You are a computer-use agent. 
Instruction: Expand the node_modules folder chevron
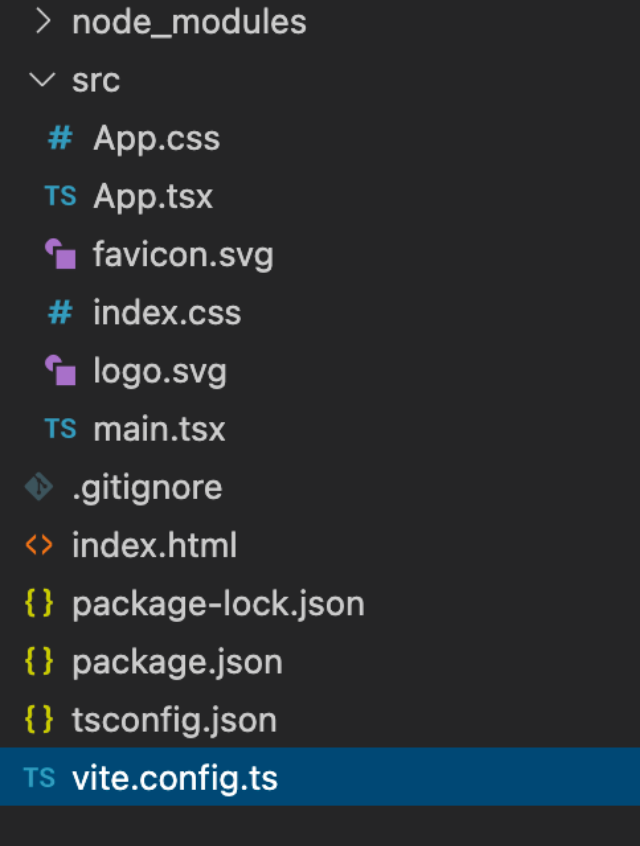click(42, 22)
